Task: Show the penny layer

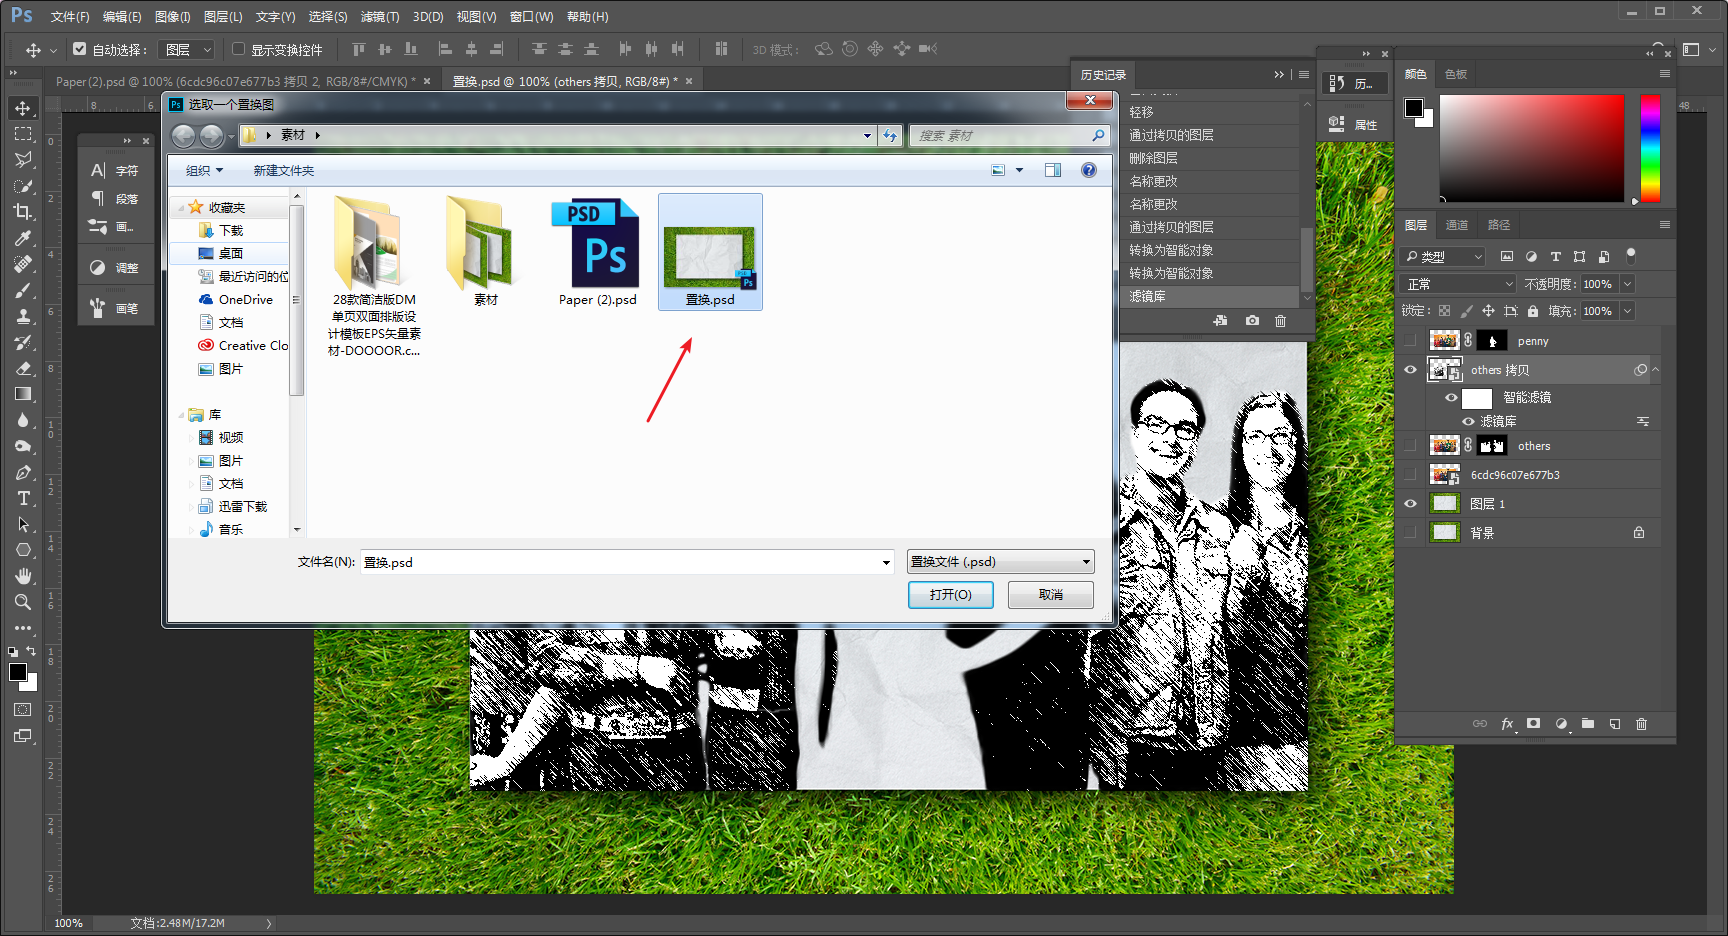Action: tap(1410, 341)
